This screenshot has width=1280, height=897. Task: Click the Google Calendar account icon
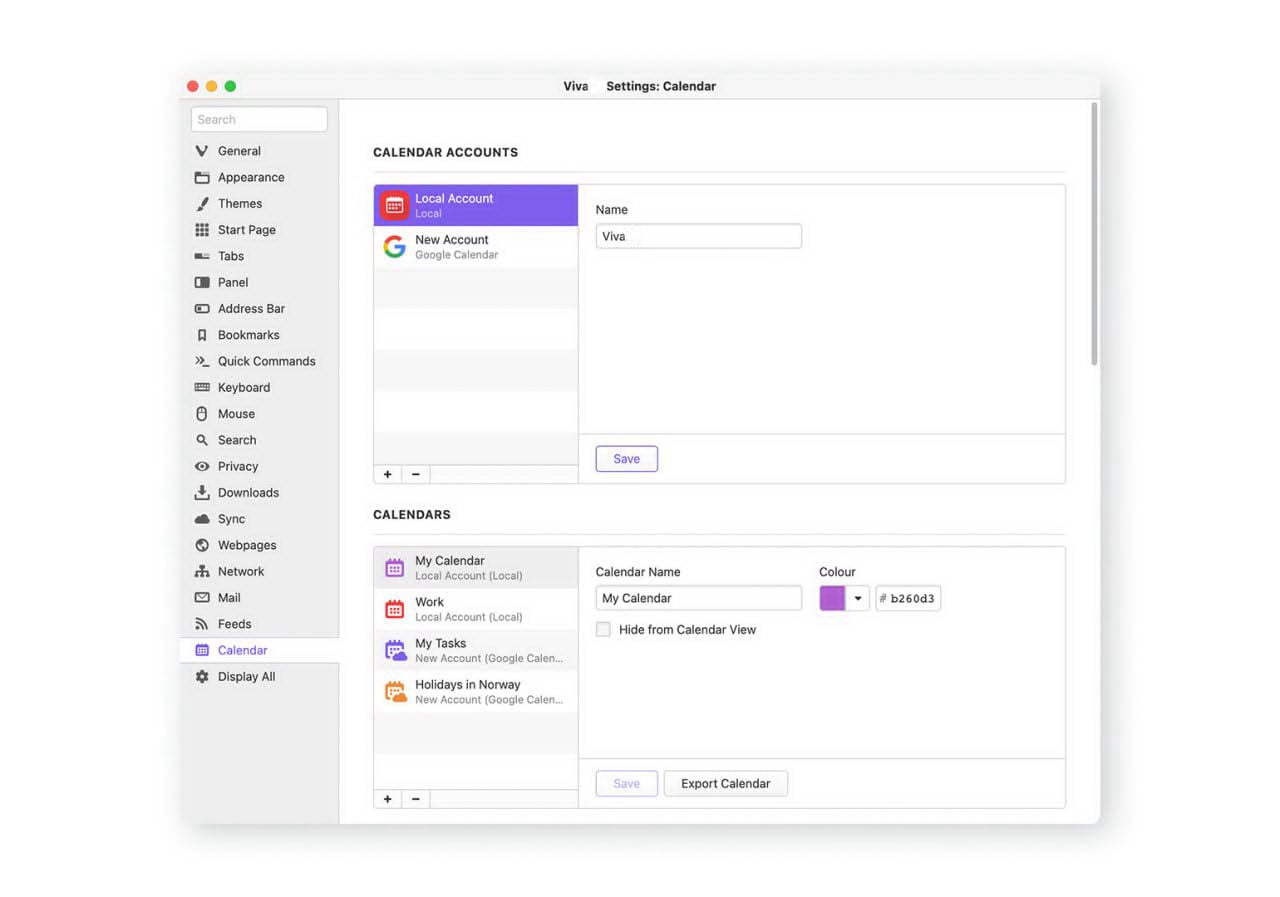394,247
